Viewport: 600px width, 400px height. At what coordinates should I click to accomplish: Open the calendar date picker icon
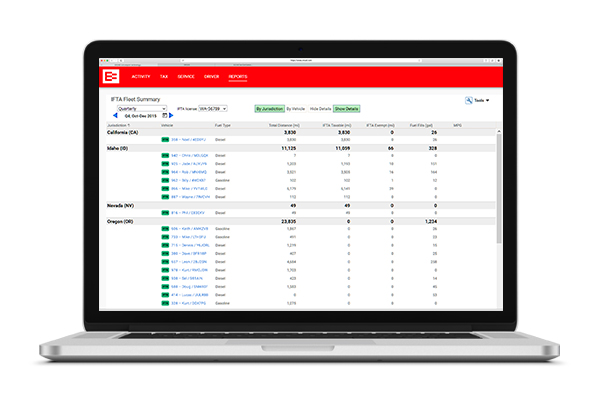click(166, 115)
